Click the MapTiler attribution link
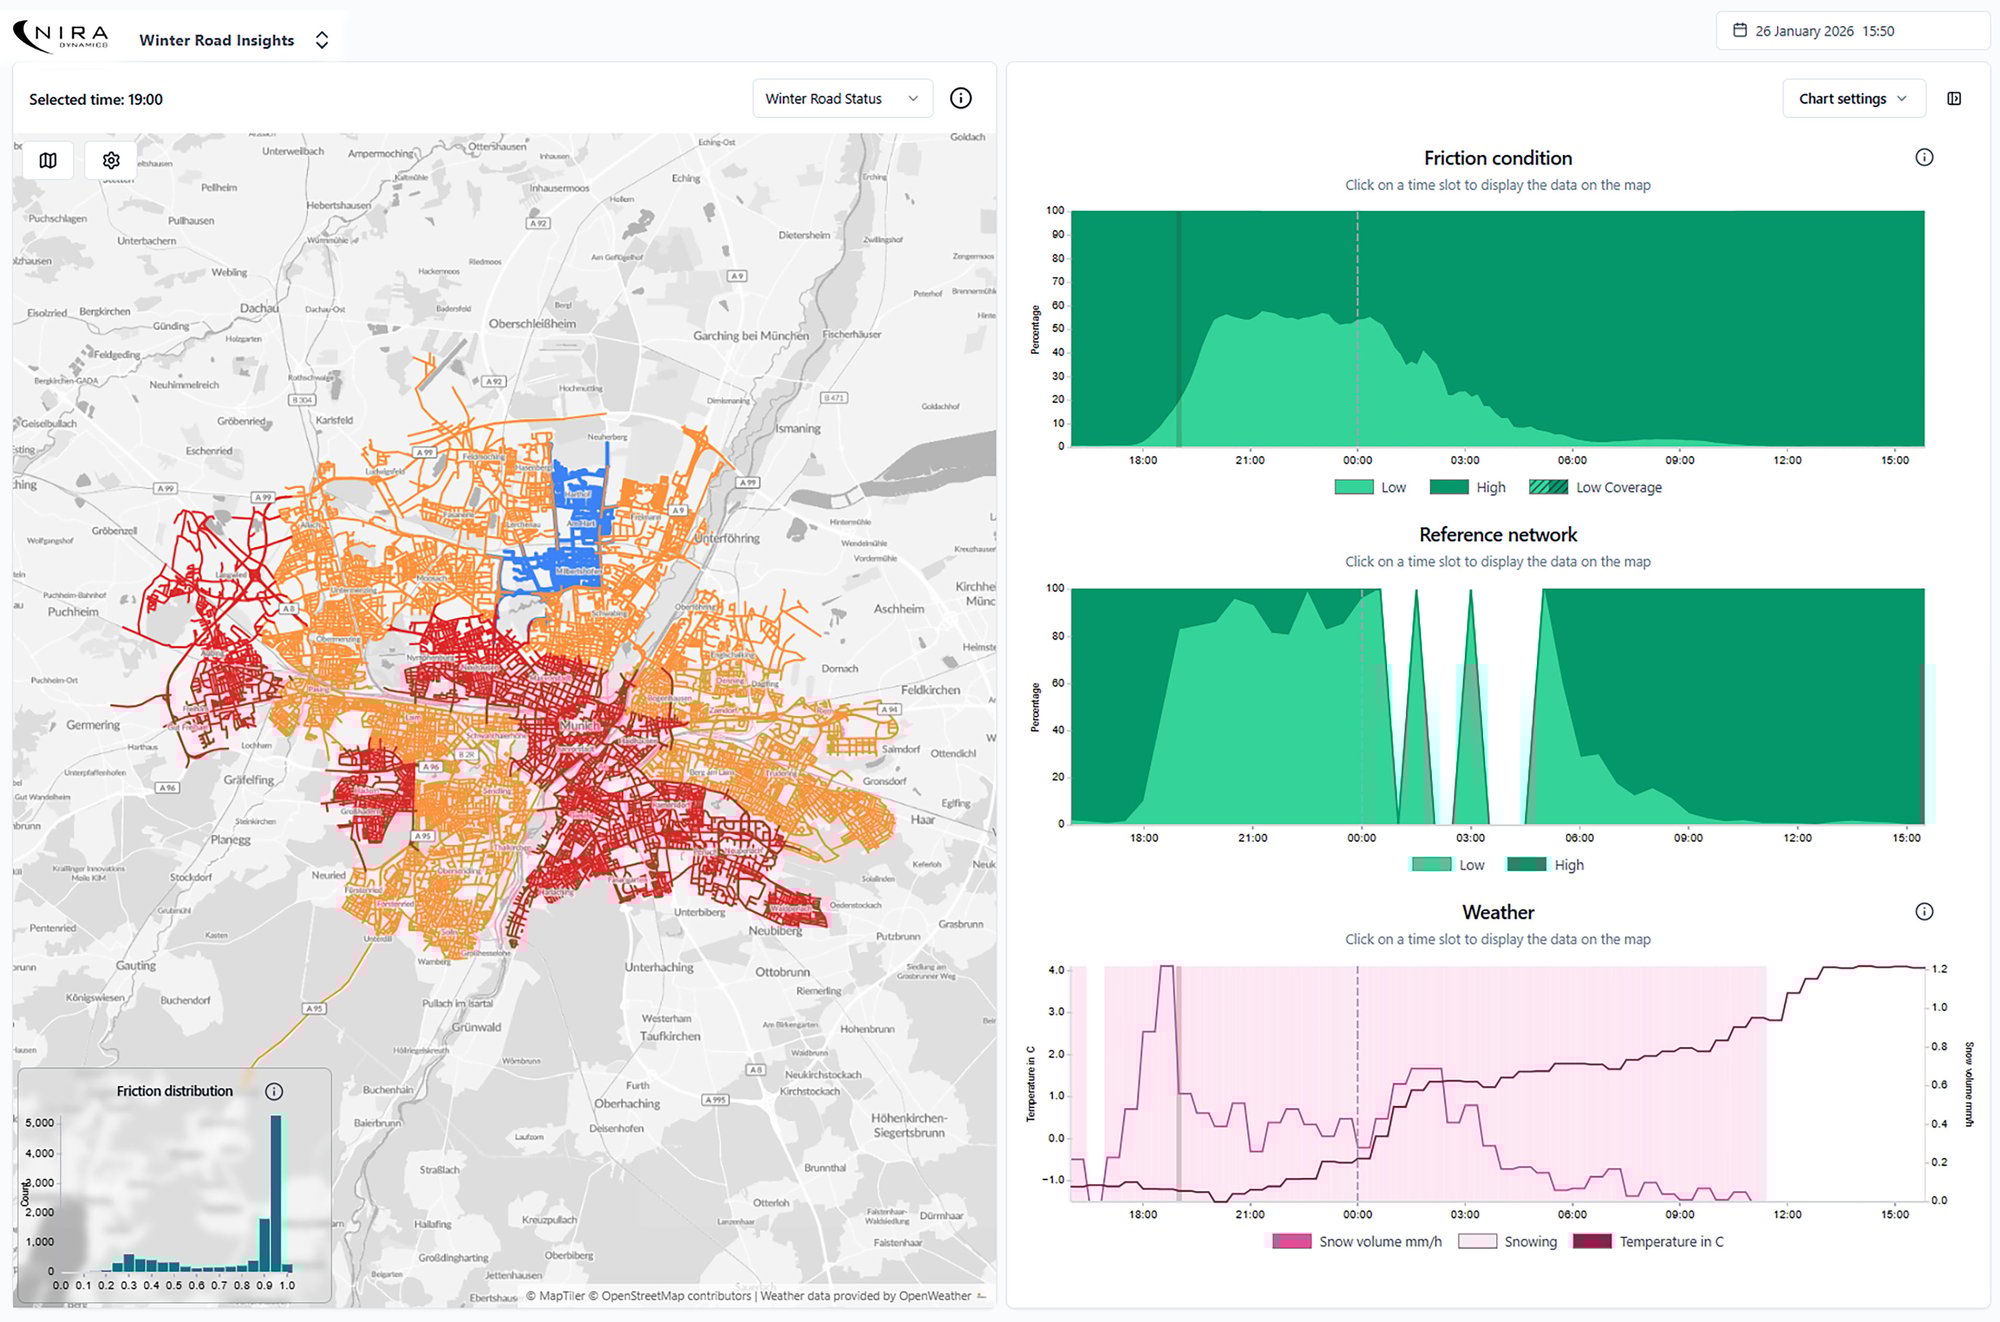 coord(562,1296)
